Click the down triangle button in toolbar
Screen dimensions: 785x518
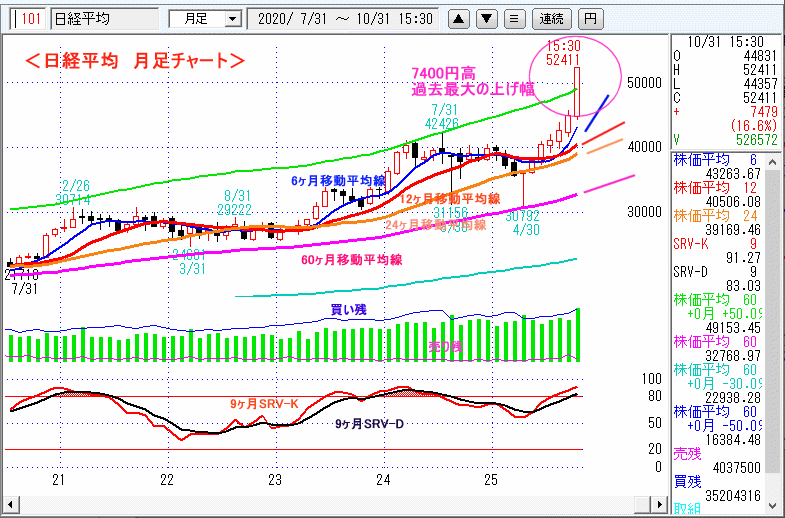pyautogui.click(x=487, y=19)
